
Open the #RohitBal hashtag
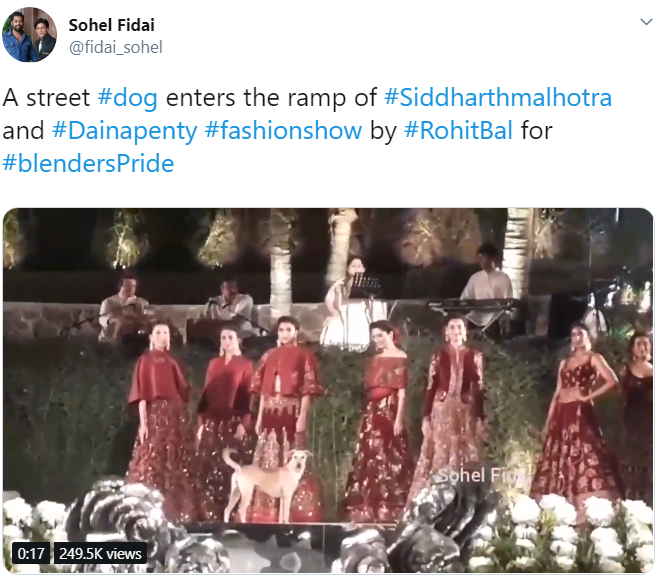coord(459,130)
